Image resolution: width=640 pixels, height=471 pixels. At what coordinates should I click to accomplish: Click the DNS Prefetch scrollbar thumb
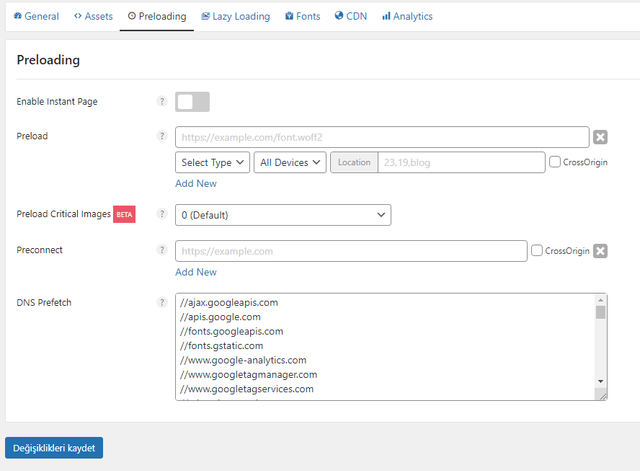600,312
